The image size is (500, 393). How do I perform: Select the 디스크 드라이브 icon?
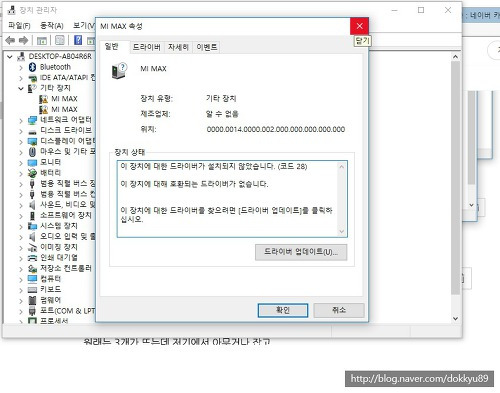click(x=32, y=131)
